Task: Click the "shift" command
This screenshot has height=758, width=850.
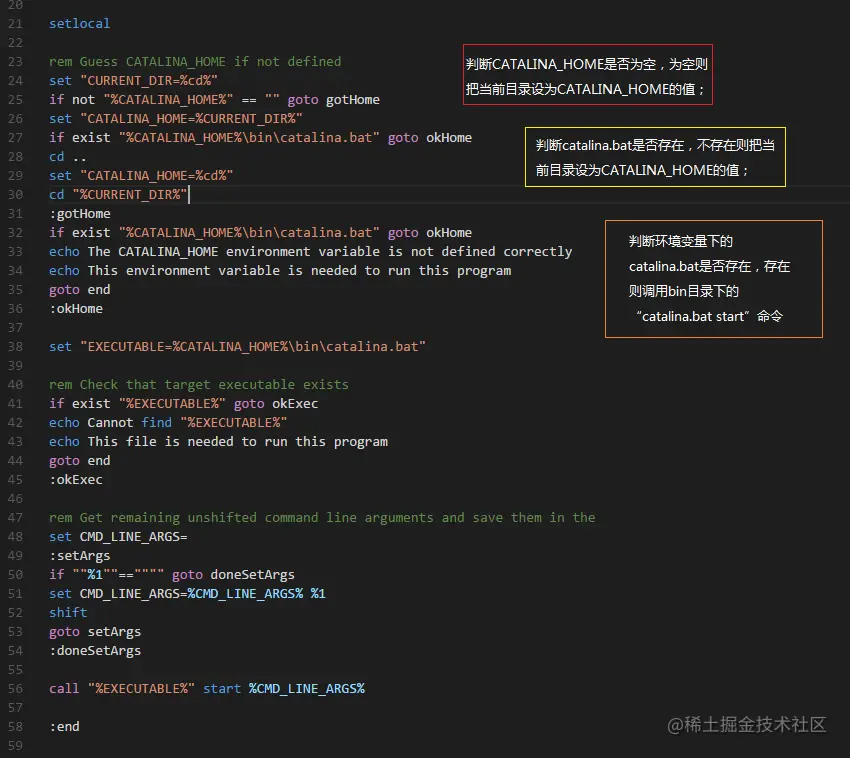Action: click(x=68, y=612)
